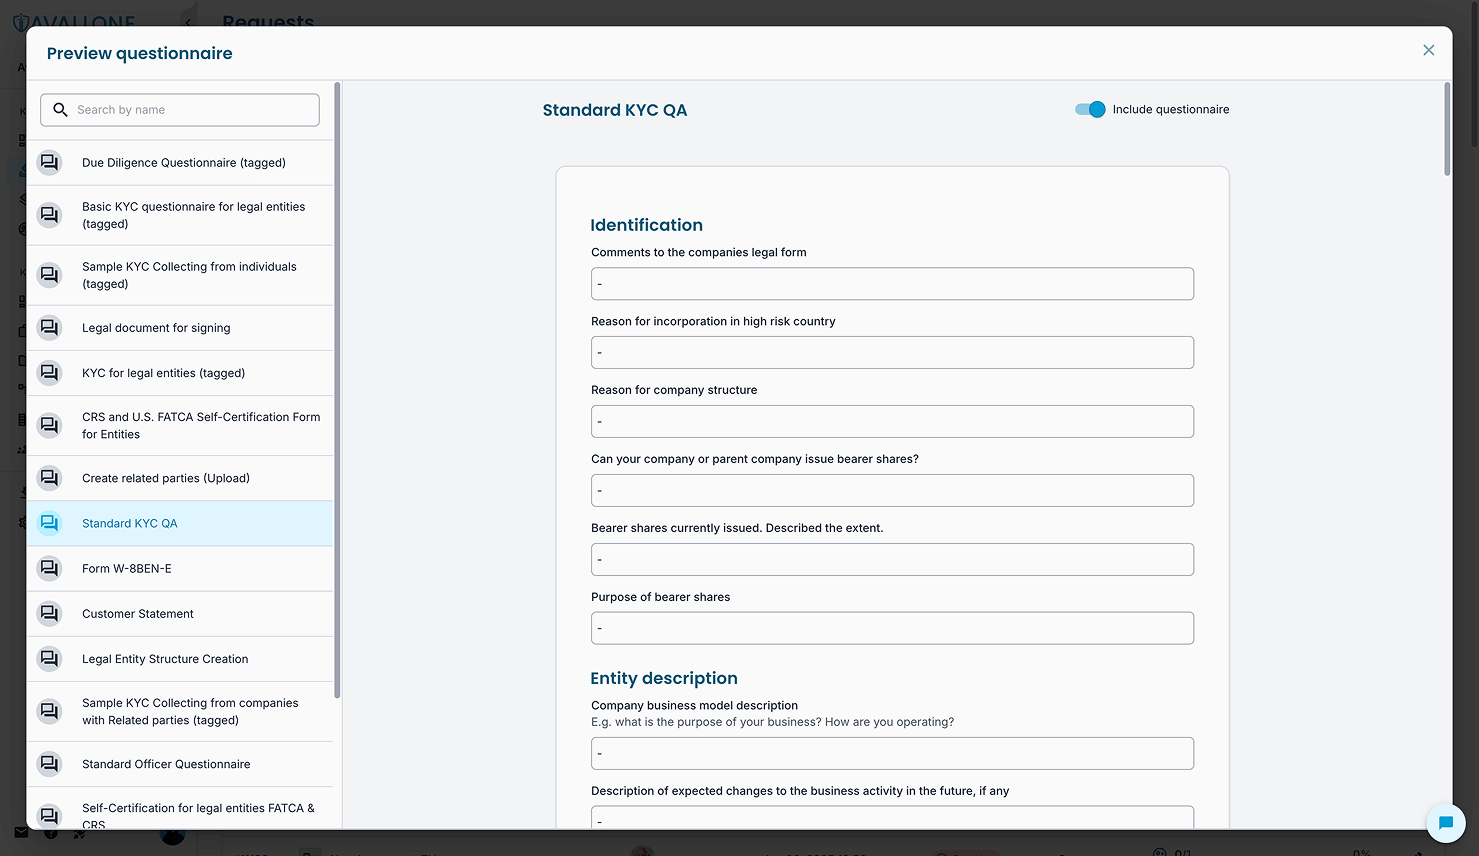Click the Reason for incorporation field
1479x856 pixels.
[x=891, y=352]
